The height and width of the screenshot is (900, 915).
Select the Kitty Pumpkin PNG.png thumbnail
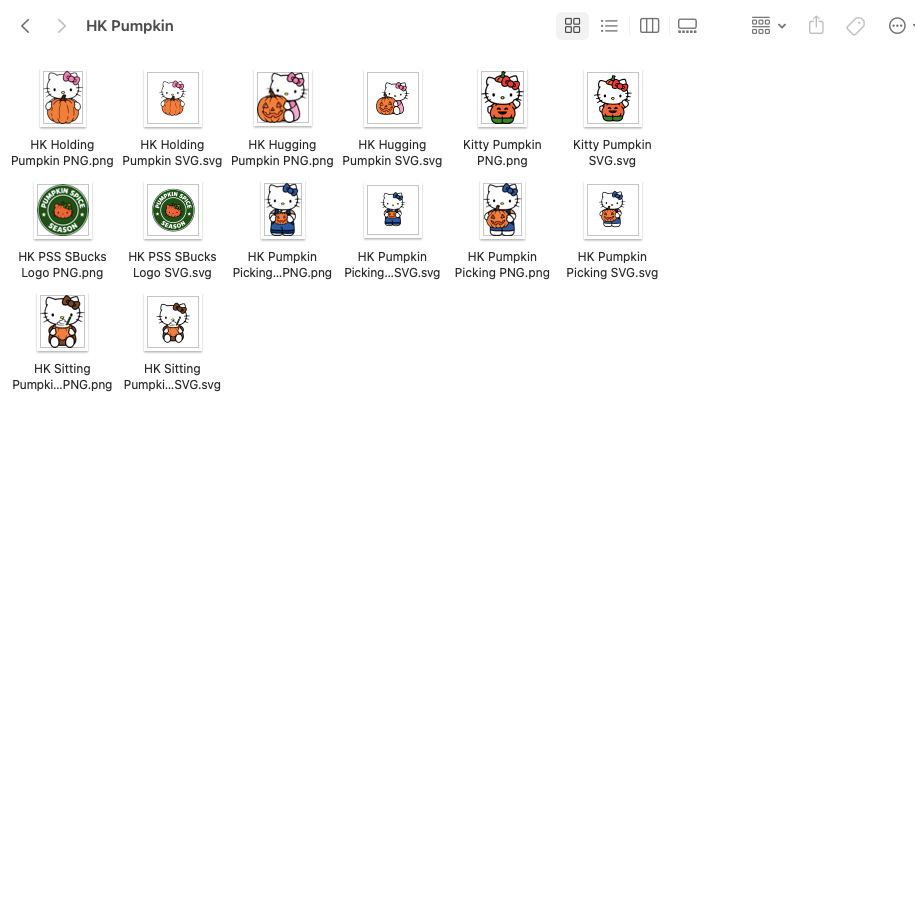(502, 98)
